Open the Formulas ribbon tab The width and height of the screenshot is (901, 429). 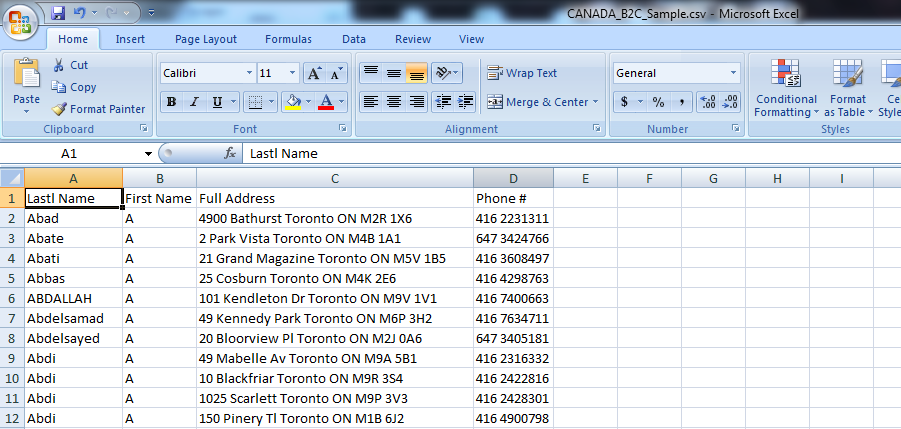tap(288, 39)
